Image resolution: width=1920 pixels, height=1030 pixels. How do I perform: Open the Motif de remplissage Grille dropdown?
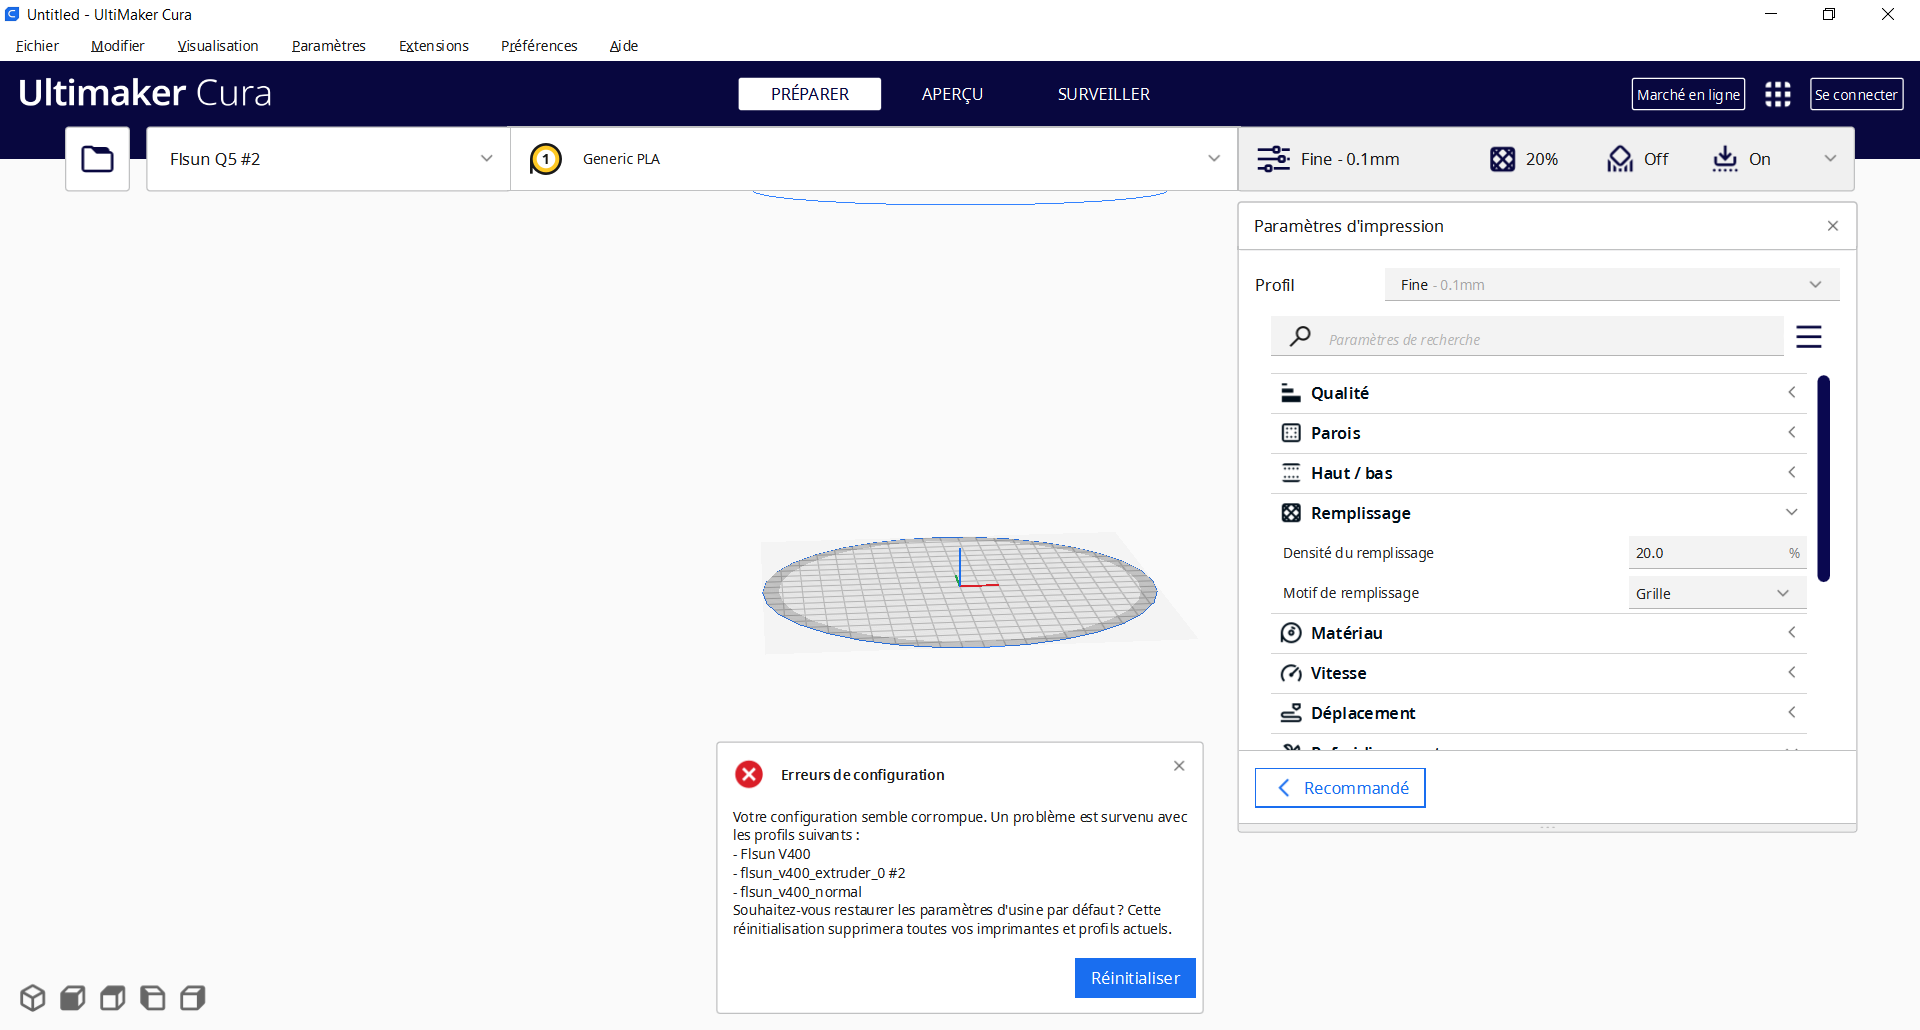point(1717,593)
